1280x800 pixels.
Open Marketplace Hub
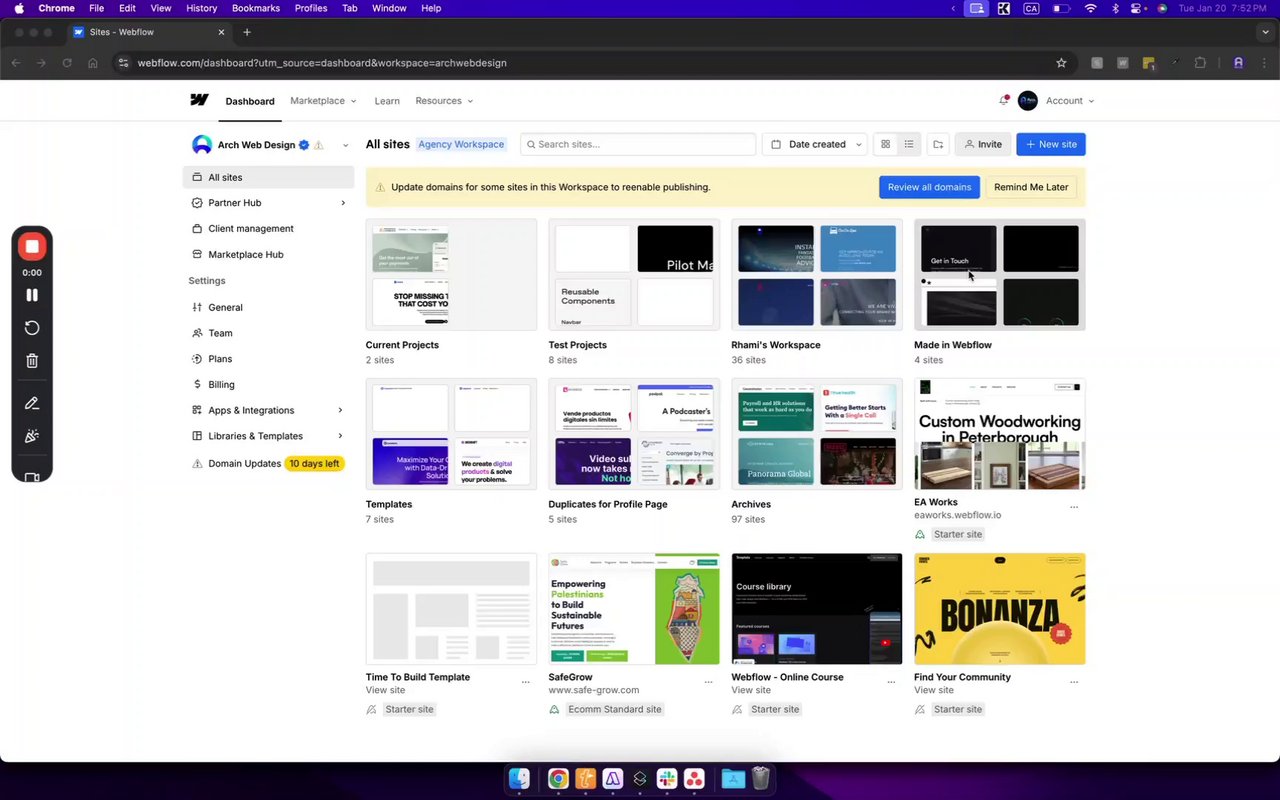coord(246,255)
